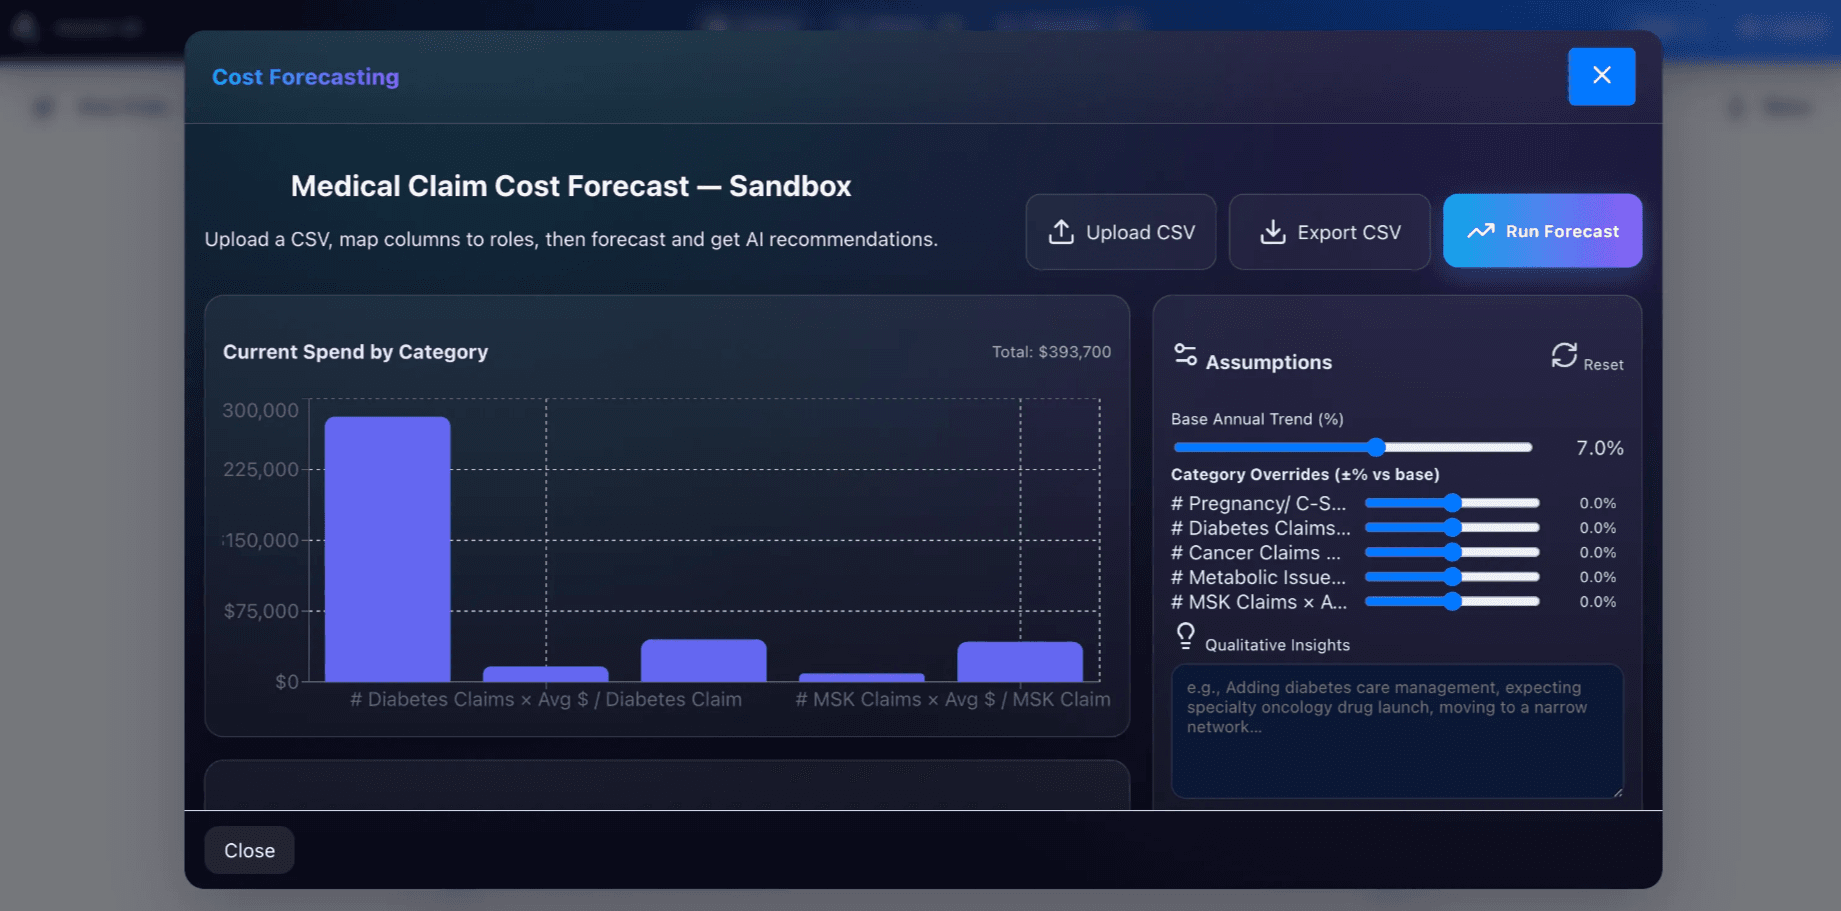The height and width of the screenshot is (911, 1841).
Task: Click the 'Total: $393,700' label
Action: point(1051,352)
